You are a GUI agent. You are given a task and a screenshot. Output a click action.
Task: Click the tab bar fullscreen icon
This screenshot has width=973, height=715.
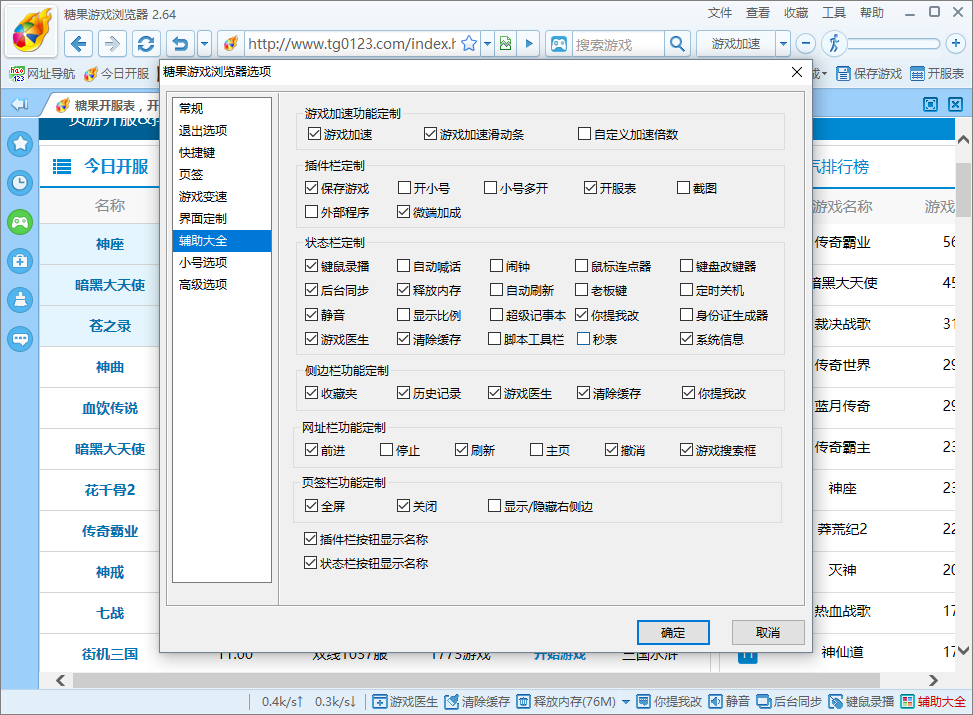click(x=930, y=104)
